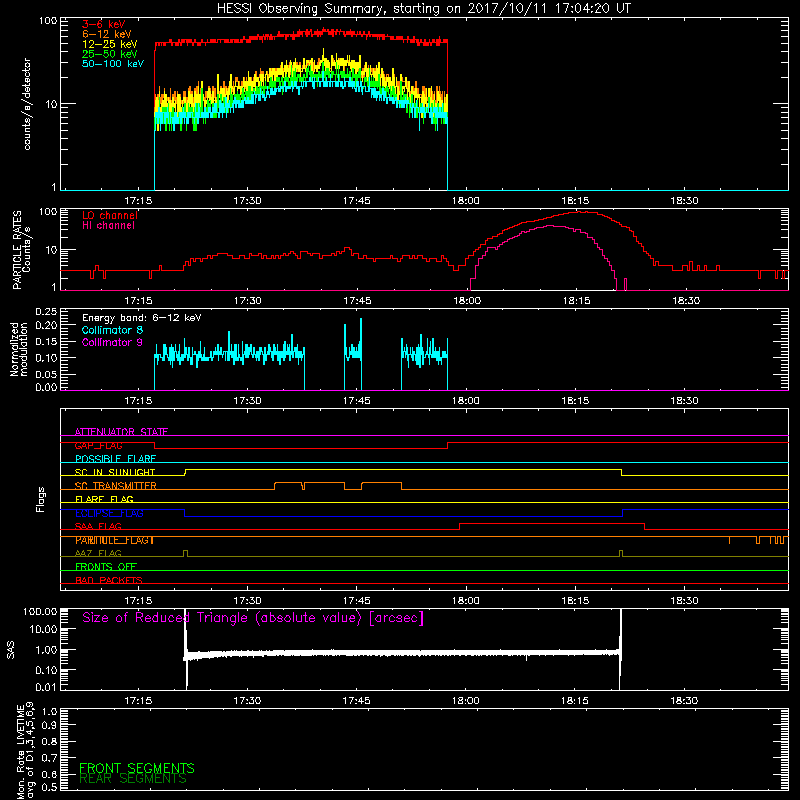The image size is (800, 800).
Task: Click the '0.20' modulation axis tick
Action: click(x=46, y=325)
